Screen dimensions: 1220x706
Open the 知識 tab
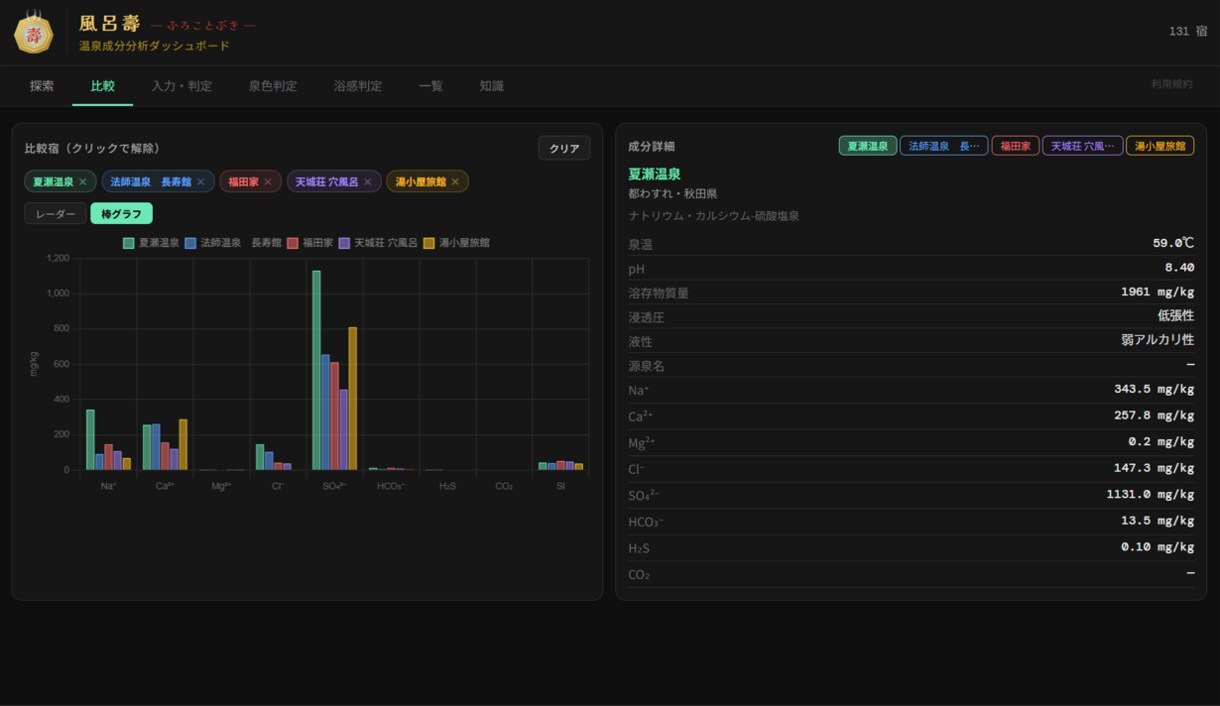[491, 86]
